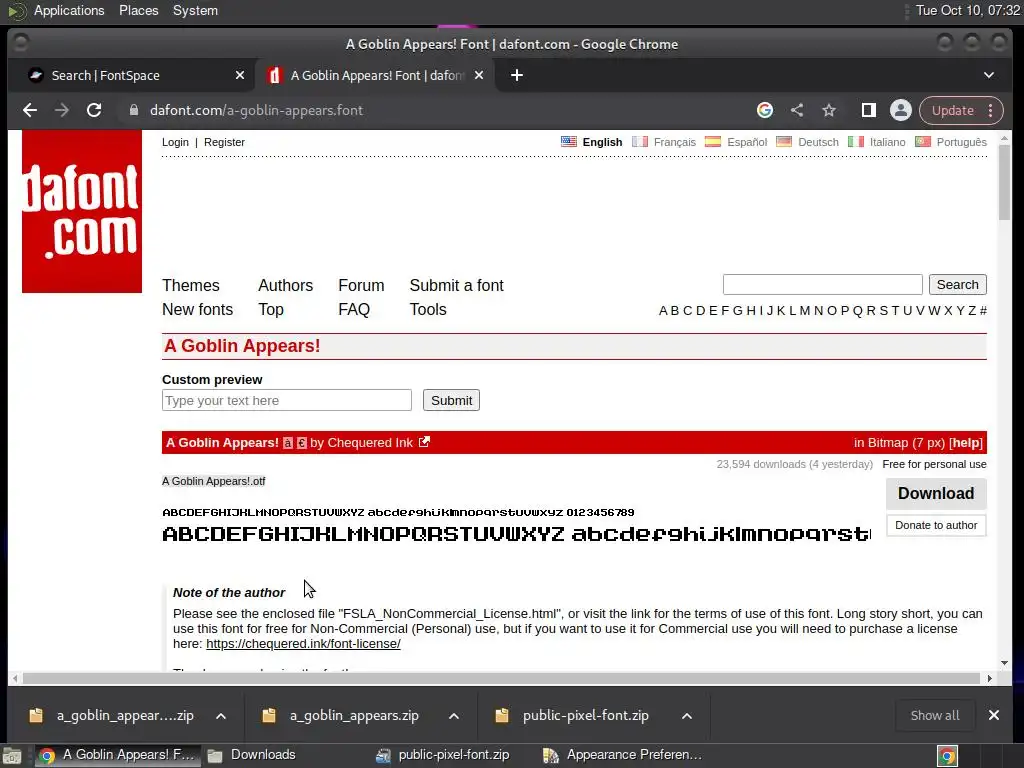The image size is (1024, 768).
Task: Click the Update button in Chrome
Action: pyautogui.click(x=952, y=110)
